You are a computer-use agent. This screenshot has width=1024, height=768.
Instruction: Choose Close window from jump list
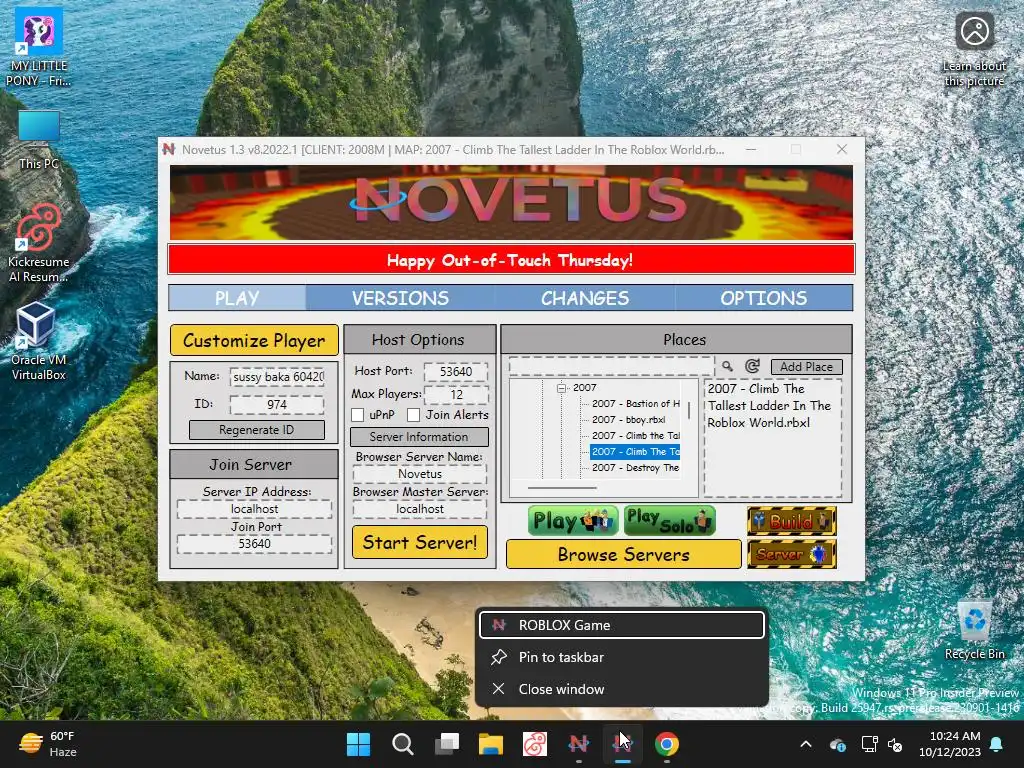[x=622, y=689]
